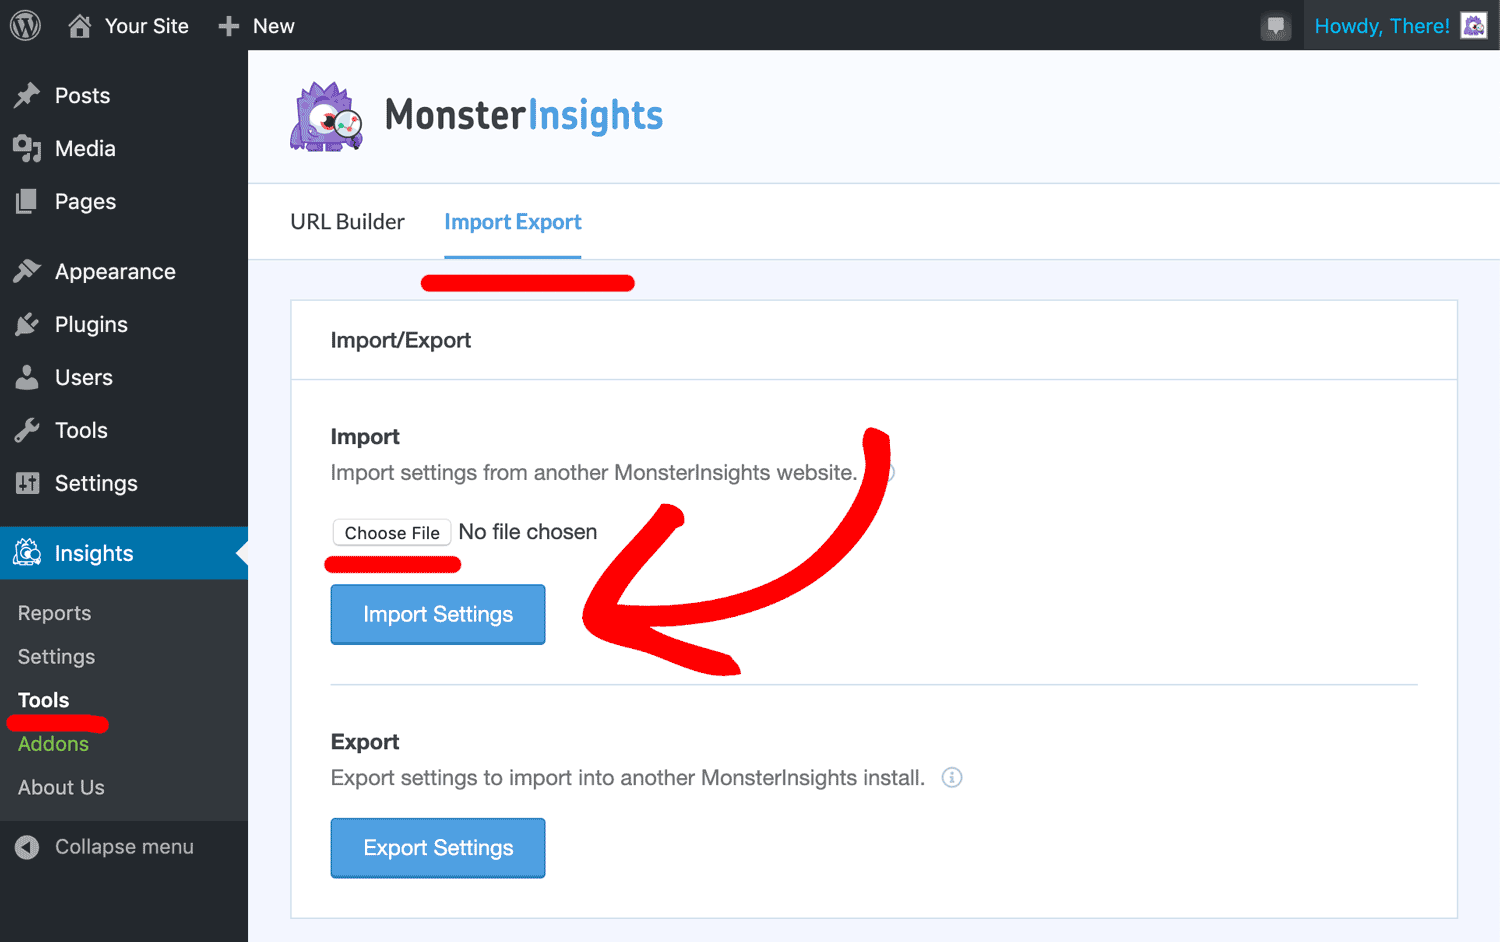Select the Plugins icon
Image resolution: width=1500 pixels, height=942 pixels.
tap(29, 324)
